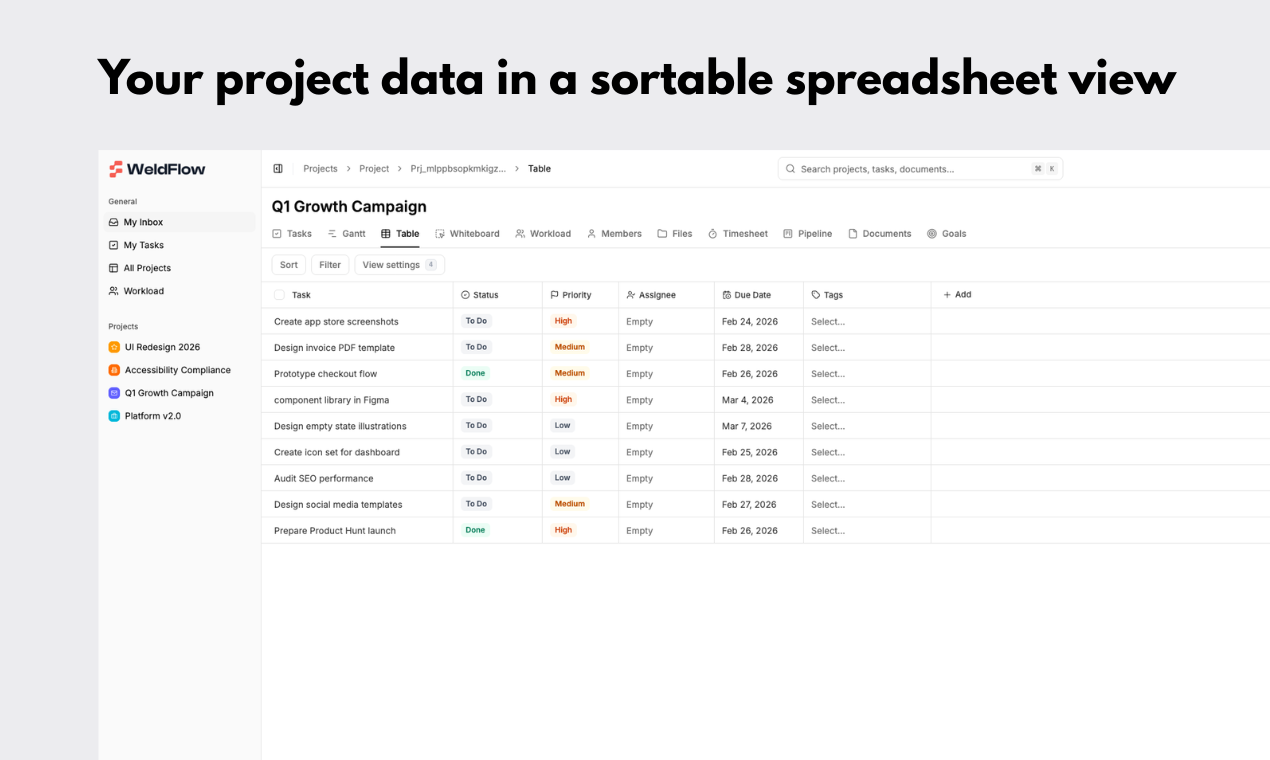This screenshot has width=1270, height=760.
Task: Click the Filter button
Action: (330, 264)
